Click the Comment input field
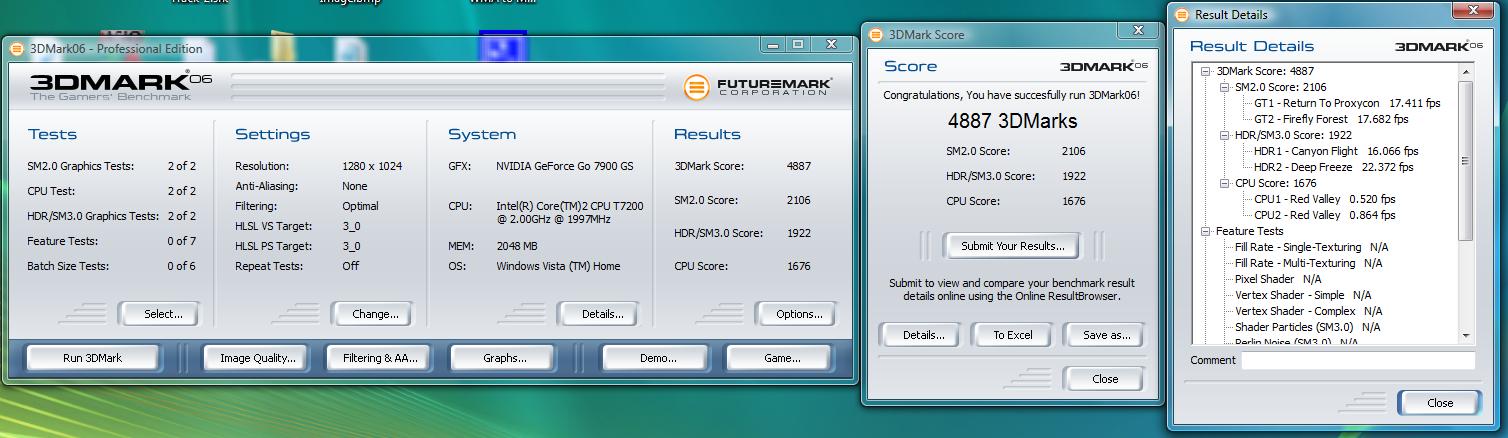Screen dimensions: 1508x438 pos(1358,360)
